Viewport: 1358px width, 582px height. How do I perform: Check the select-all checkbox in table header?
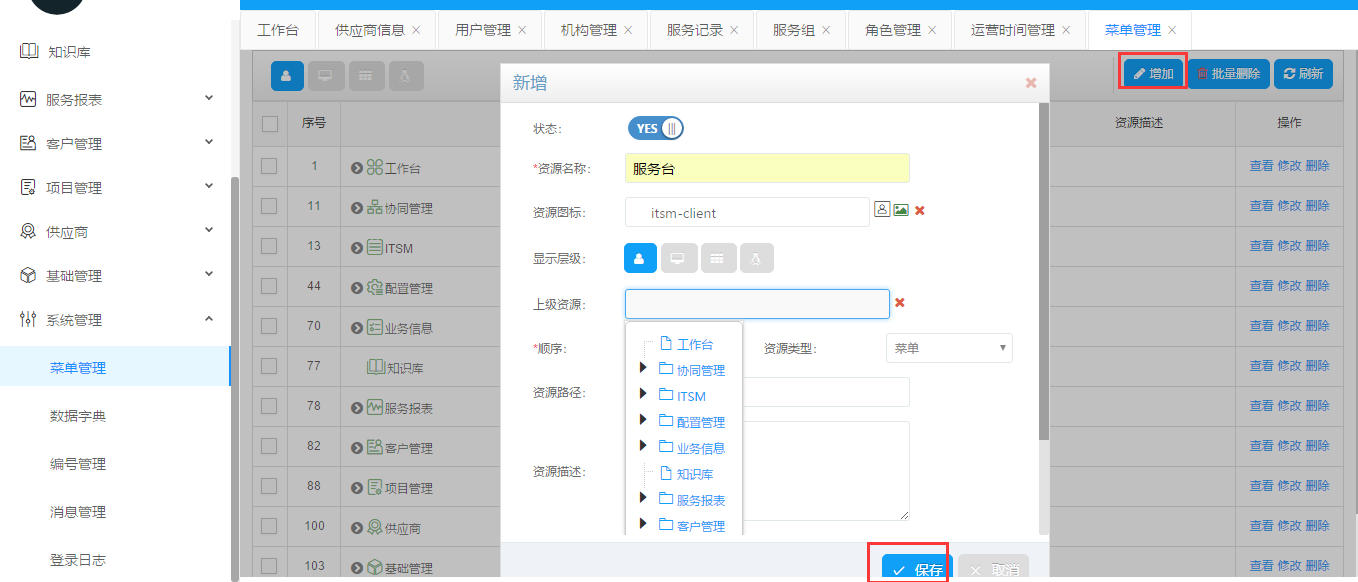coord(269,121)
